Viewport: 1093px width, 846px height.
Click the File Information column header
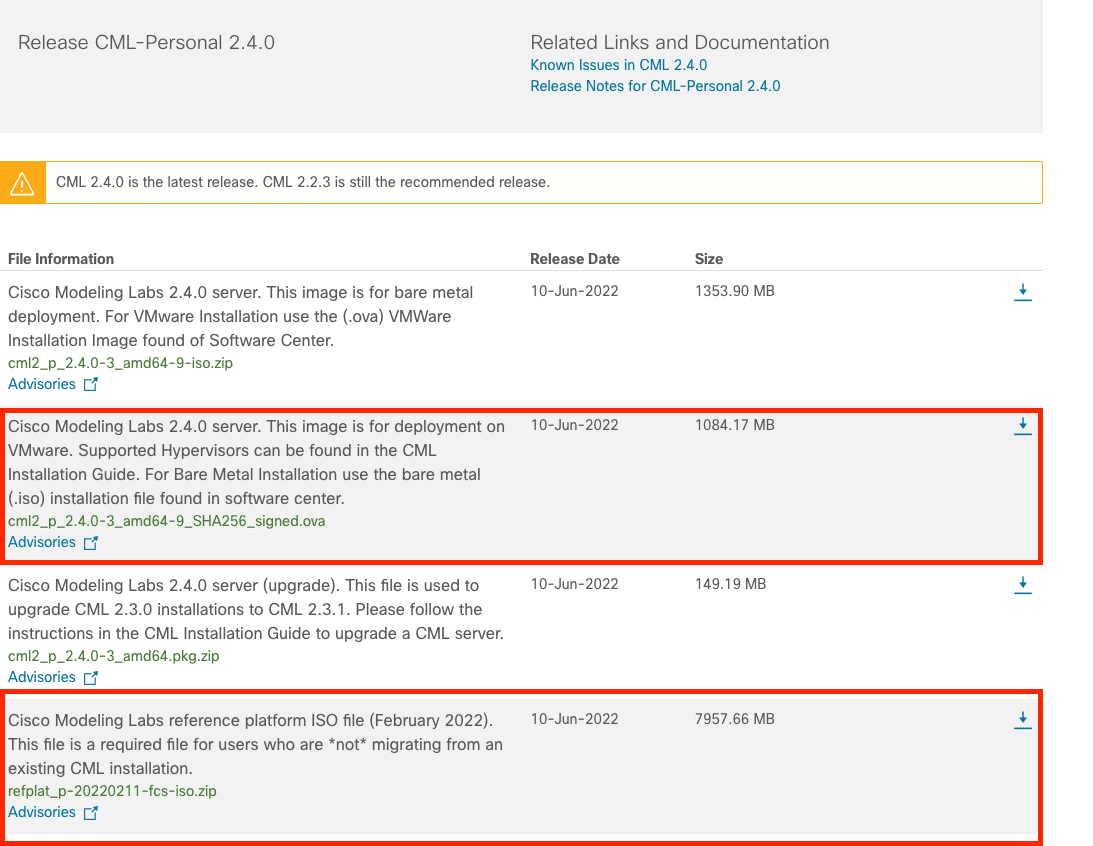[x=61, y=259]
